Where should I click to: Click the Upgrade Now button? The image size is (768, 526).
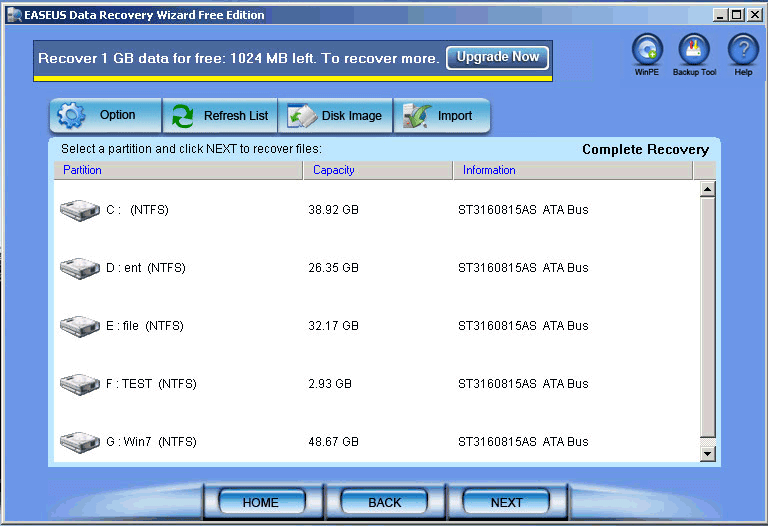click(498, 57)
